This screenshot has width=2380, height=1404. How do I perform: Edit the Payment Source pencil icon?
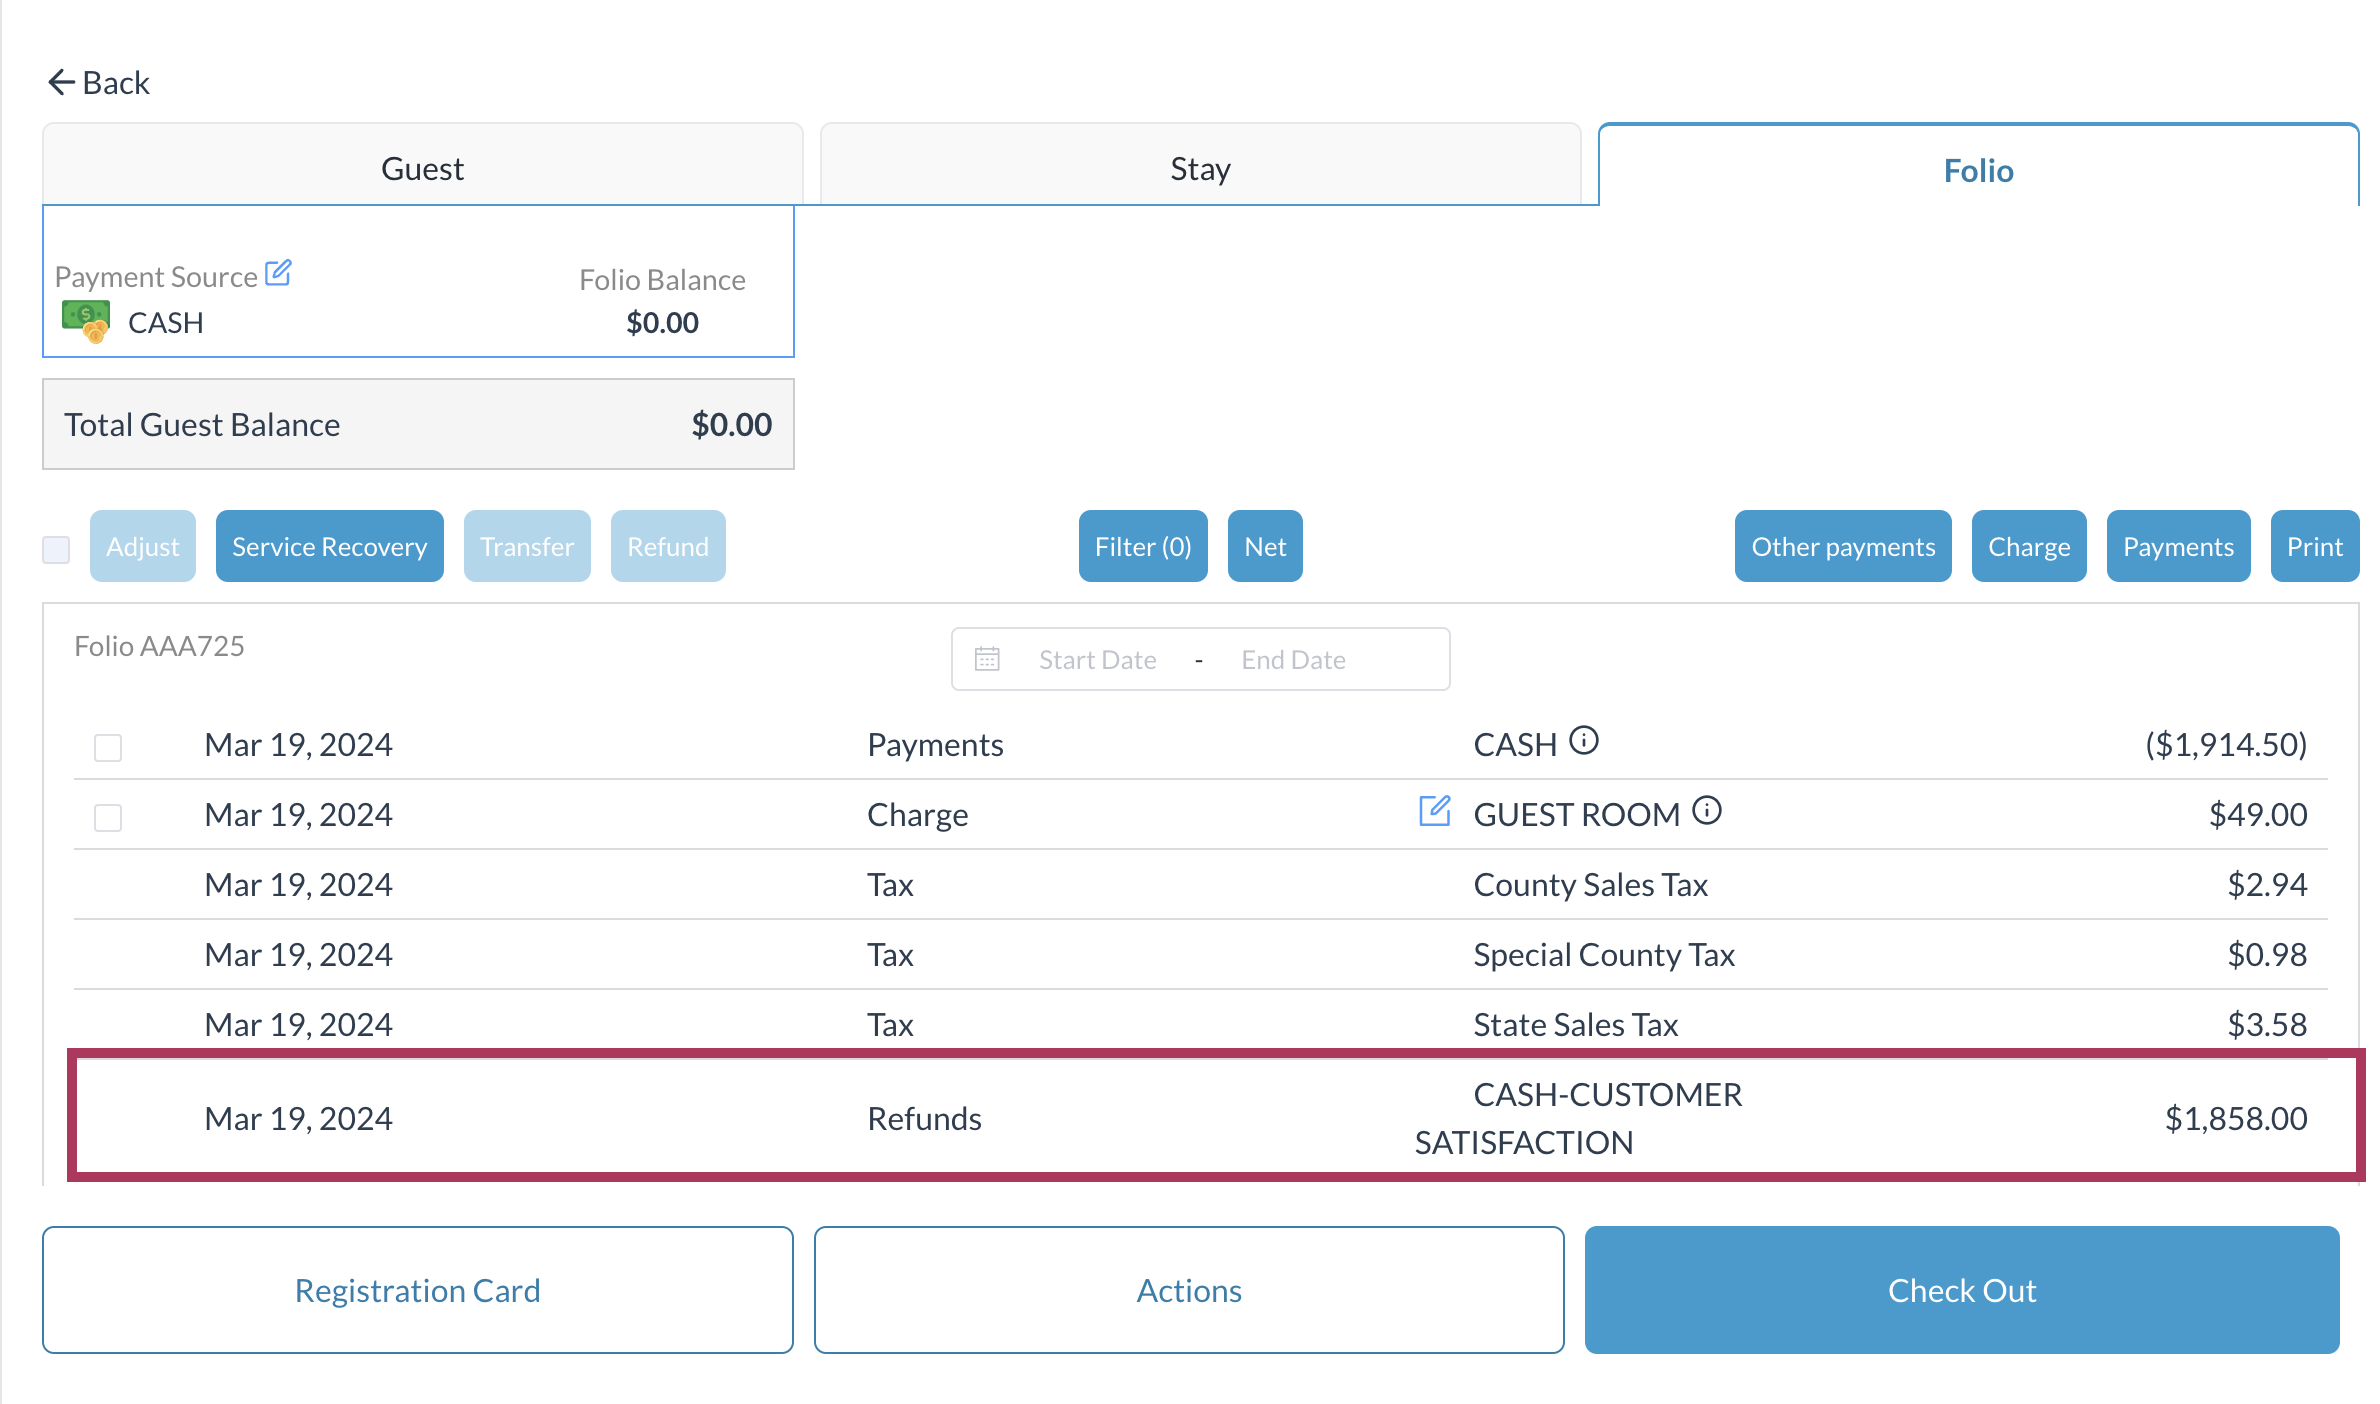278,274
